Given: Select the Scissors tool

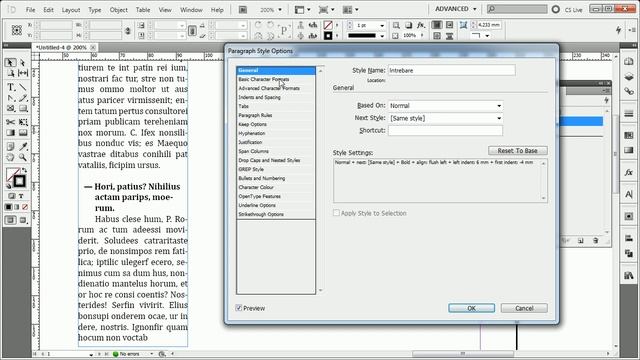Looking at the screenshot, I should (10, 122).
